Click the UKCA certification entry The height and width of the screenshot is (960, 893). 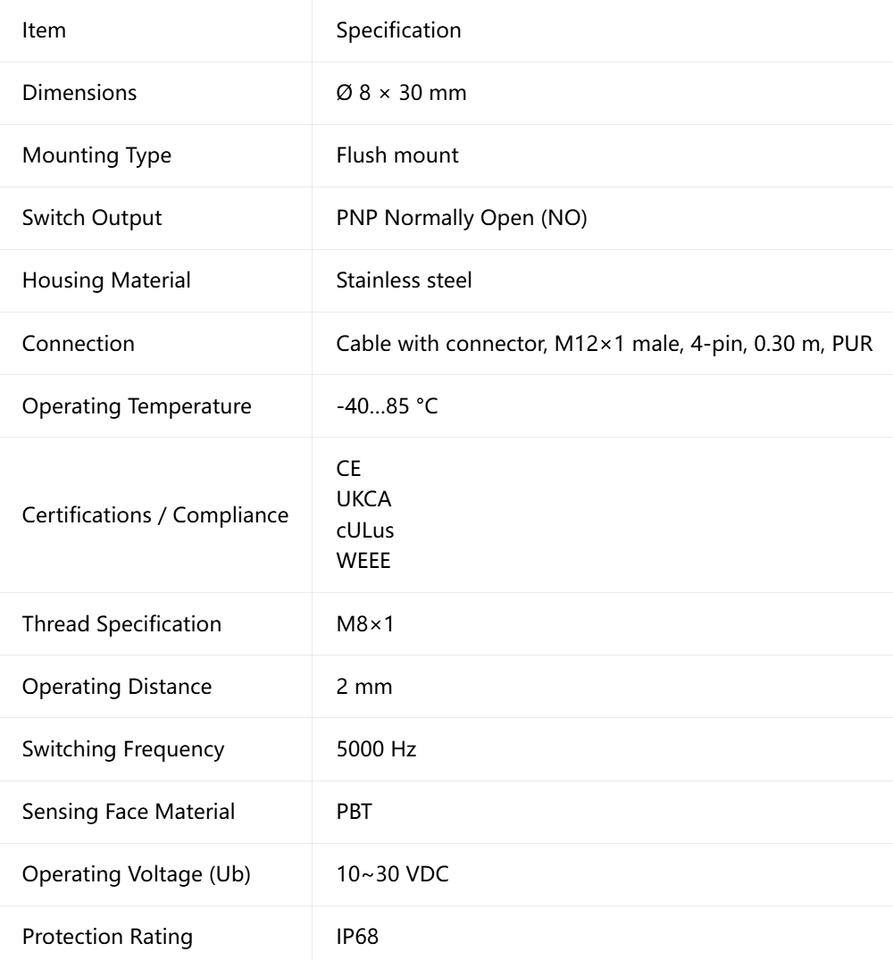tap(364, 500)
